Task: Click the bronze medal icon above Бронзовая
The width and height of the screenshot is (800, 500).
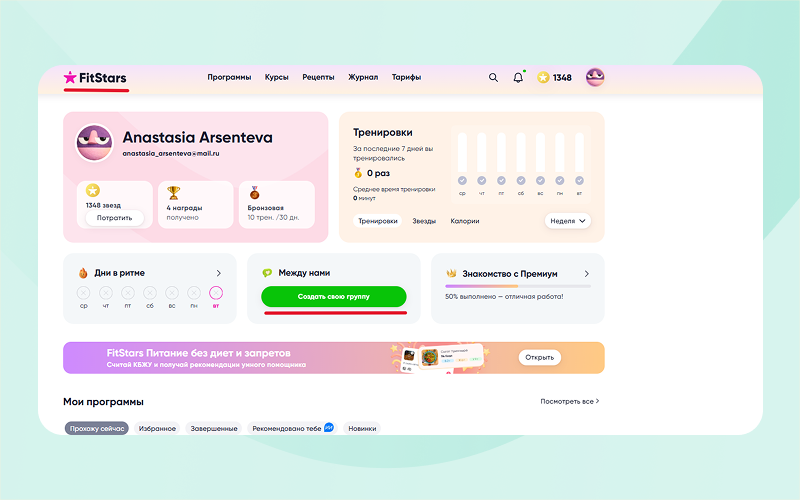Action: (254, 193)
